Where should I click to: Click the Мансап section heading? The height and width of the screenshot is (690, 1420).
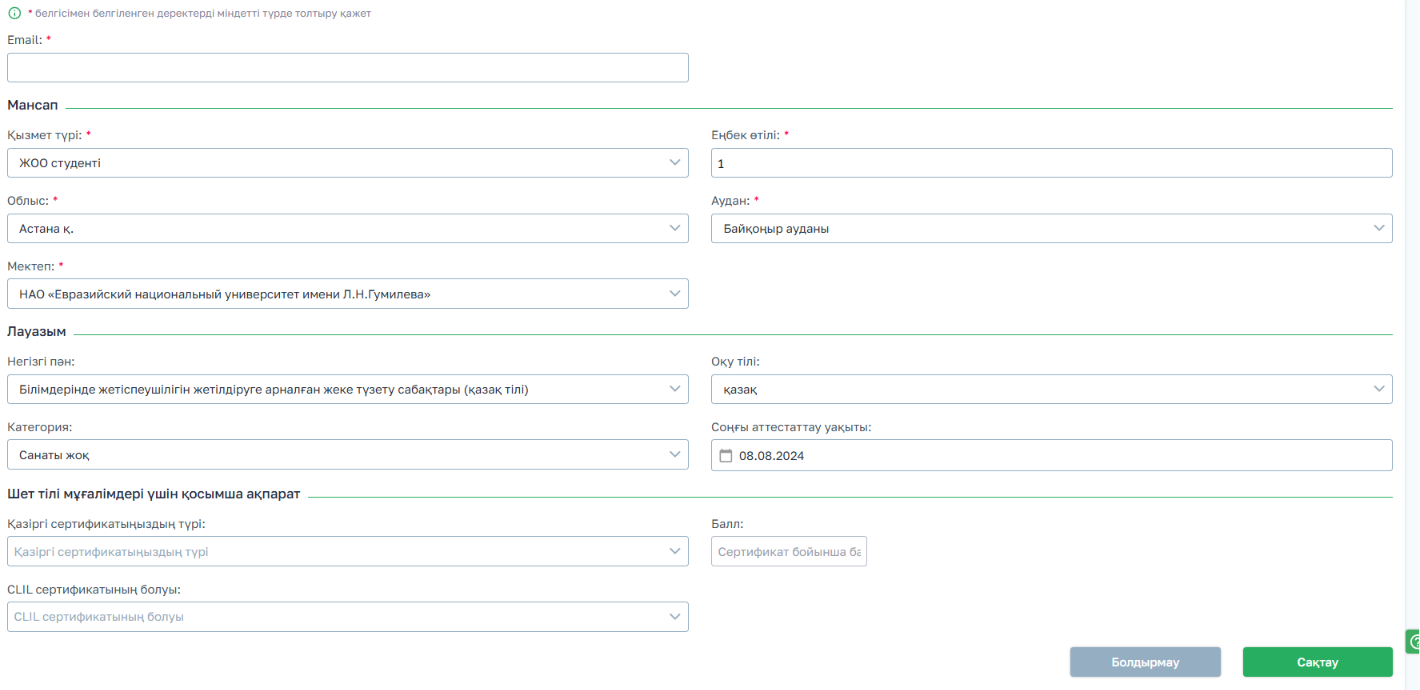point(33,105)
